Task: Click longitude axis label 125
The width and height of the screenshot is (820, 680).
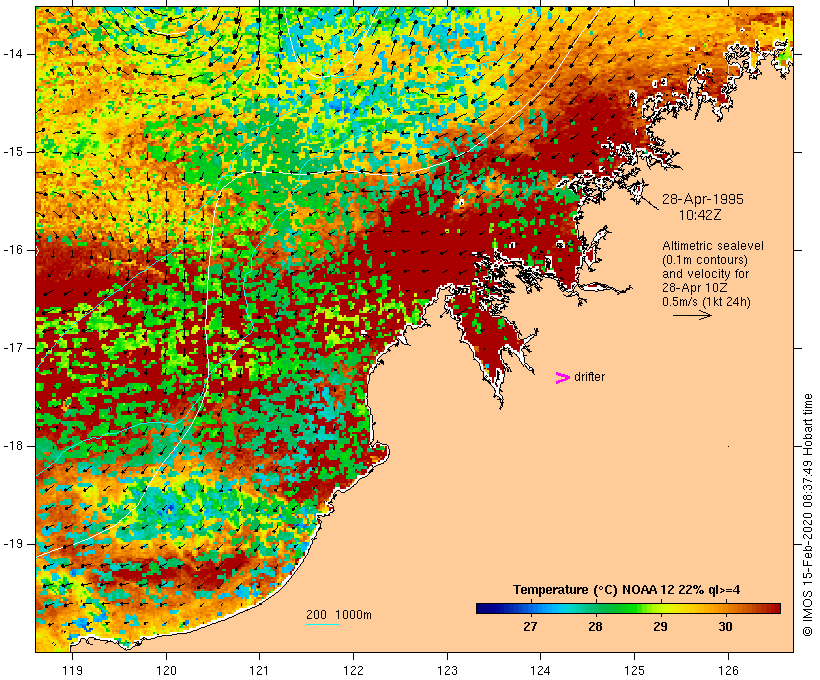Action: [x=635, y=670]
